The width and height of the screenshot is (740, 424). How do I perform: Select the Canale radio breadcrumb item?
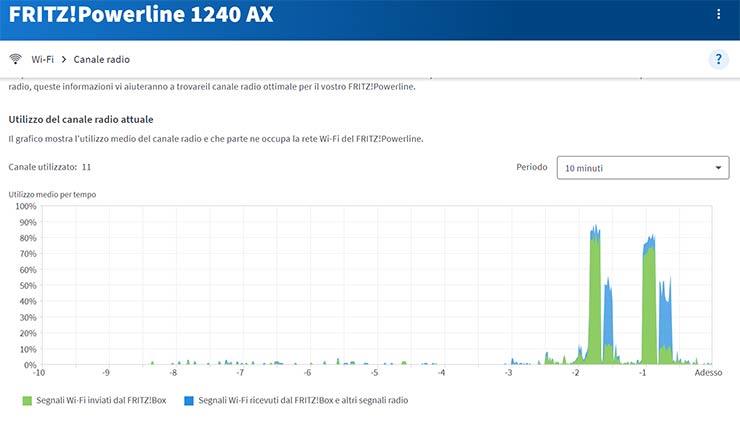coord(101,59)
